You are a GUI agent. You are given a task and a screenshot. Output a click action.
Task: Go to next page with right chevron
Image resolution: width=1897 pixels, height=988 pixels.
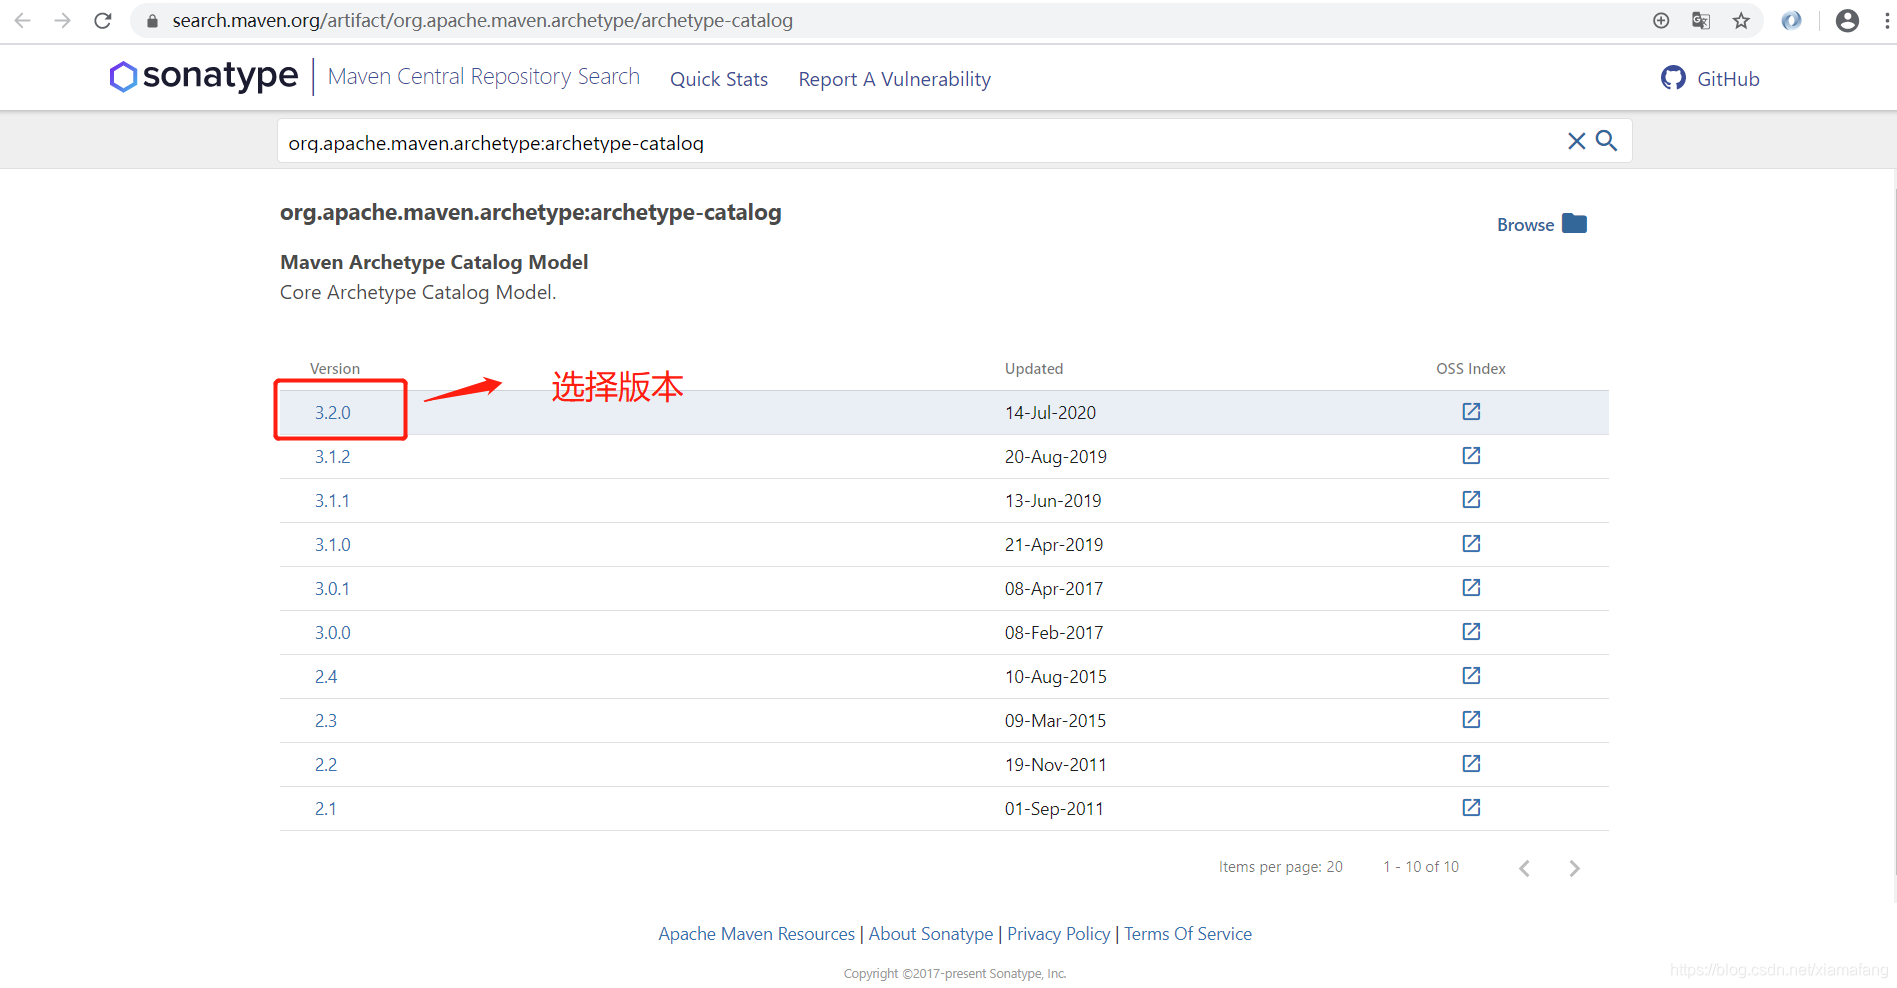pos(1573,867)
